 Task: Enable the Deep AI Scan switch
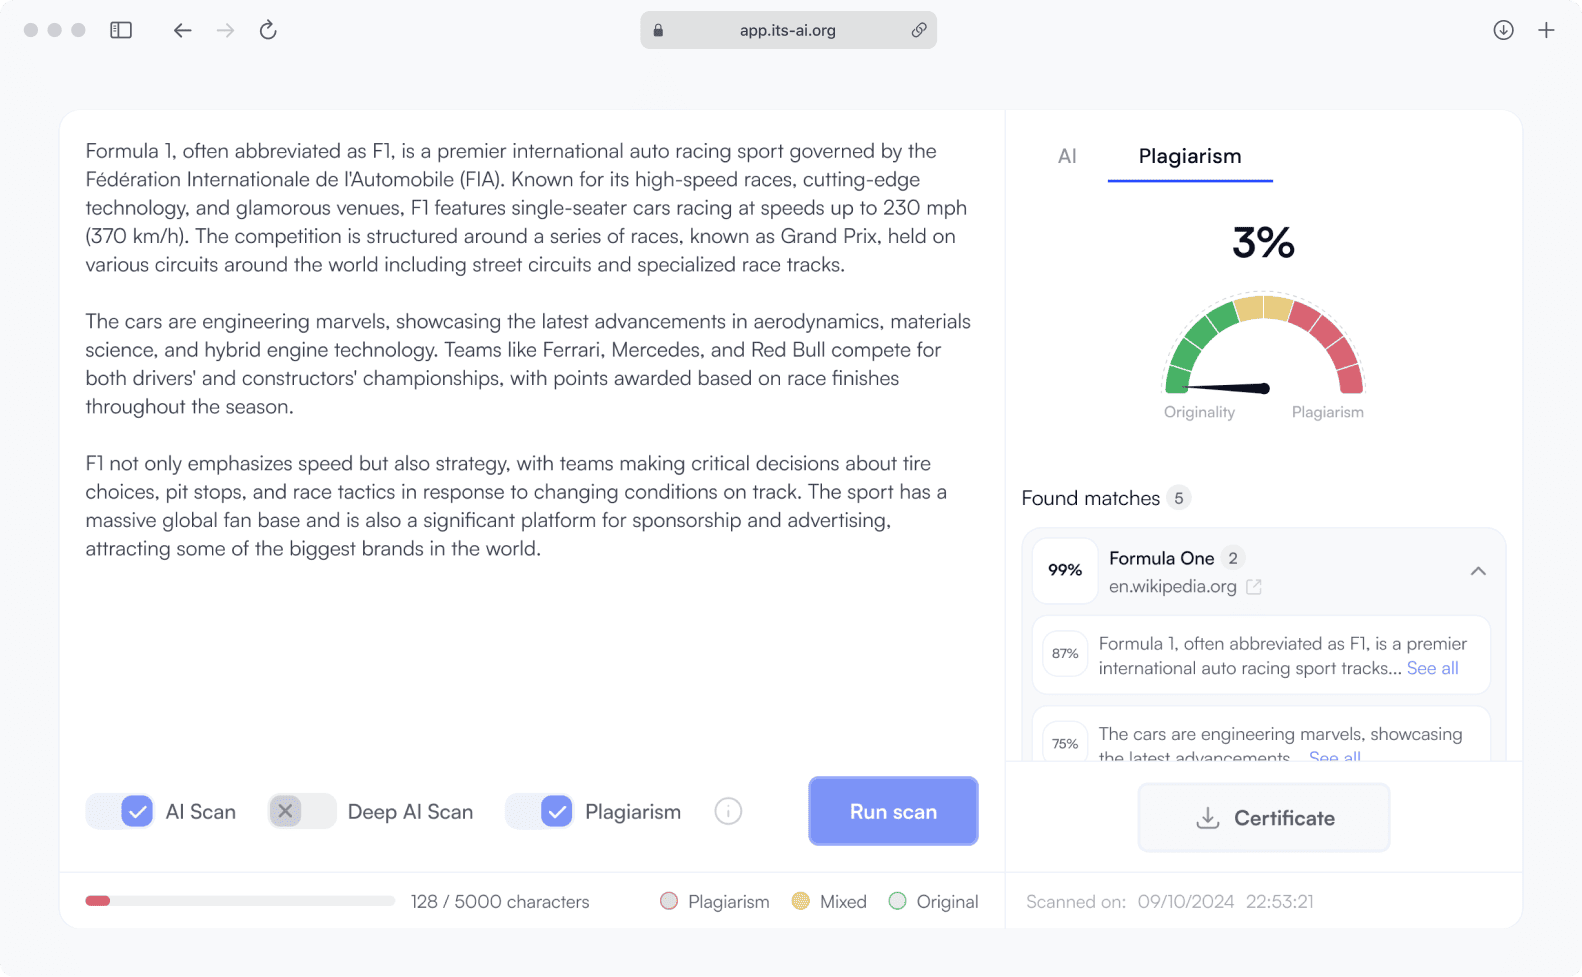pyautogui.click(x=302, y=811)
